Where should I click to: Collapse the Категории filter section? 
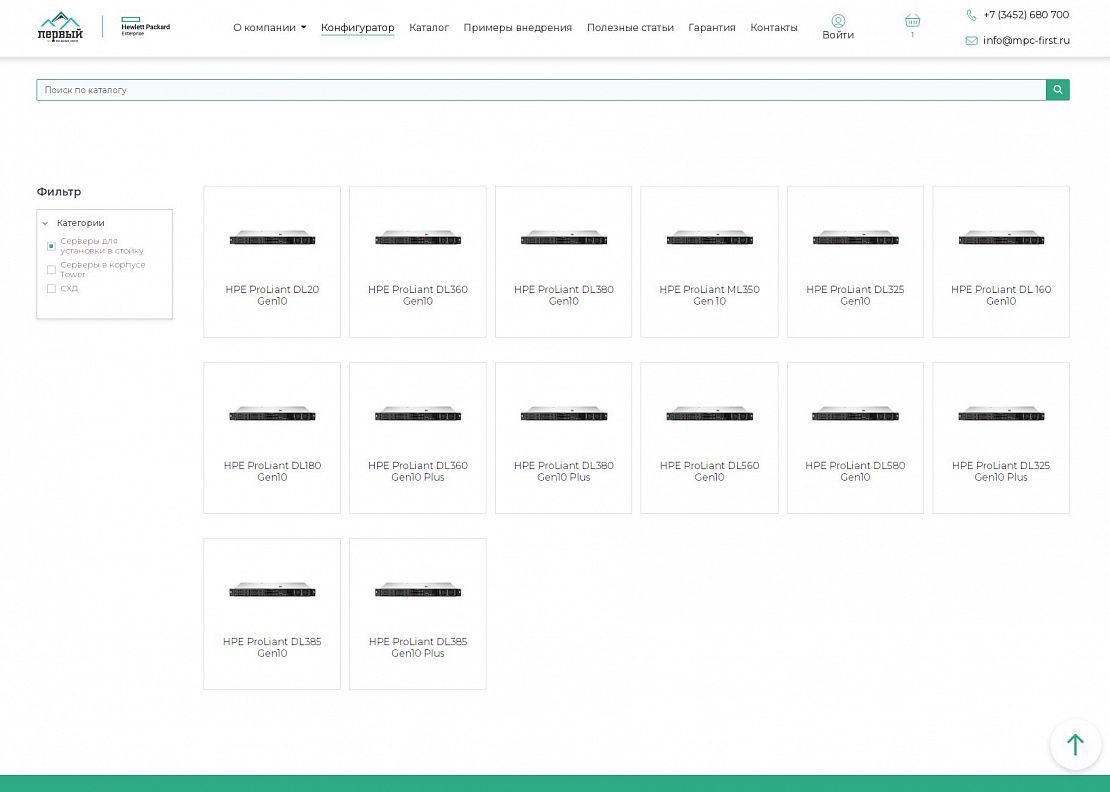pyautogui.click(x=46, y=223)
